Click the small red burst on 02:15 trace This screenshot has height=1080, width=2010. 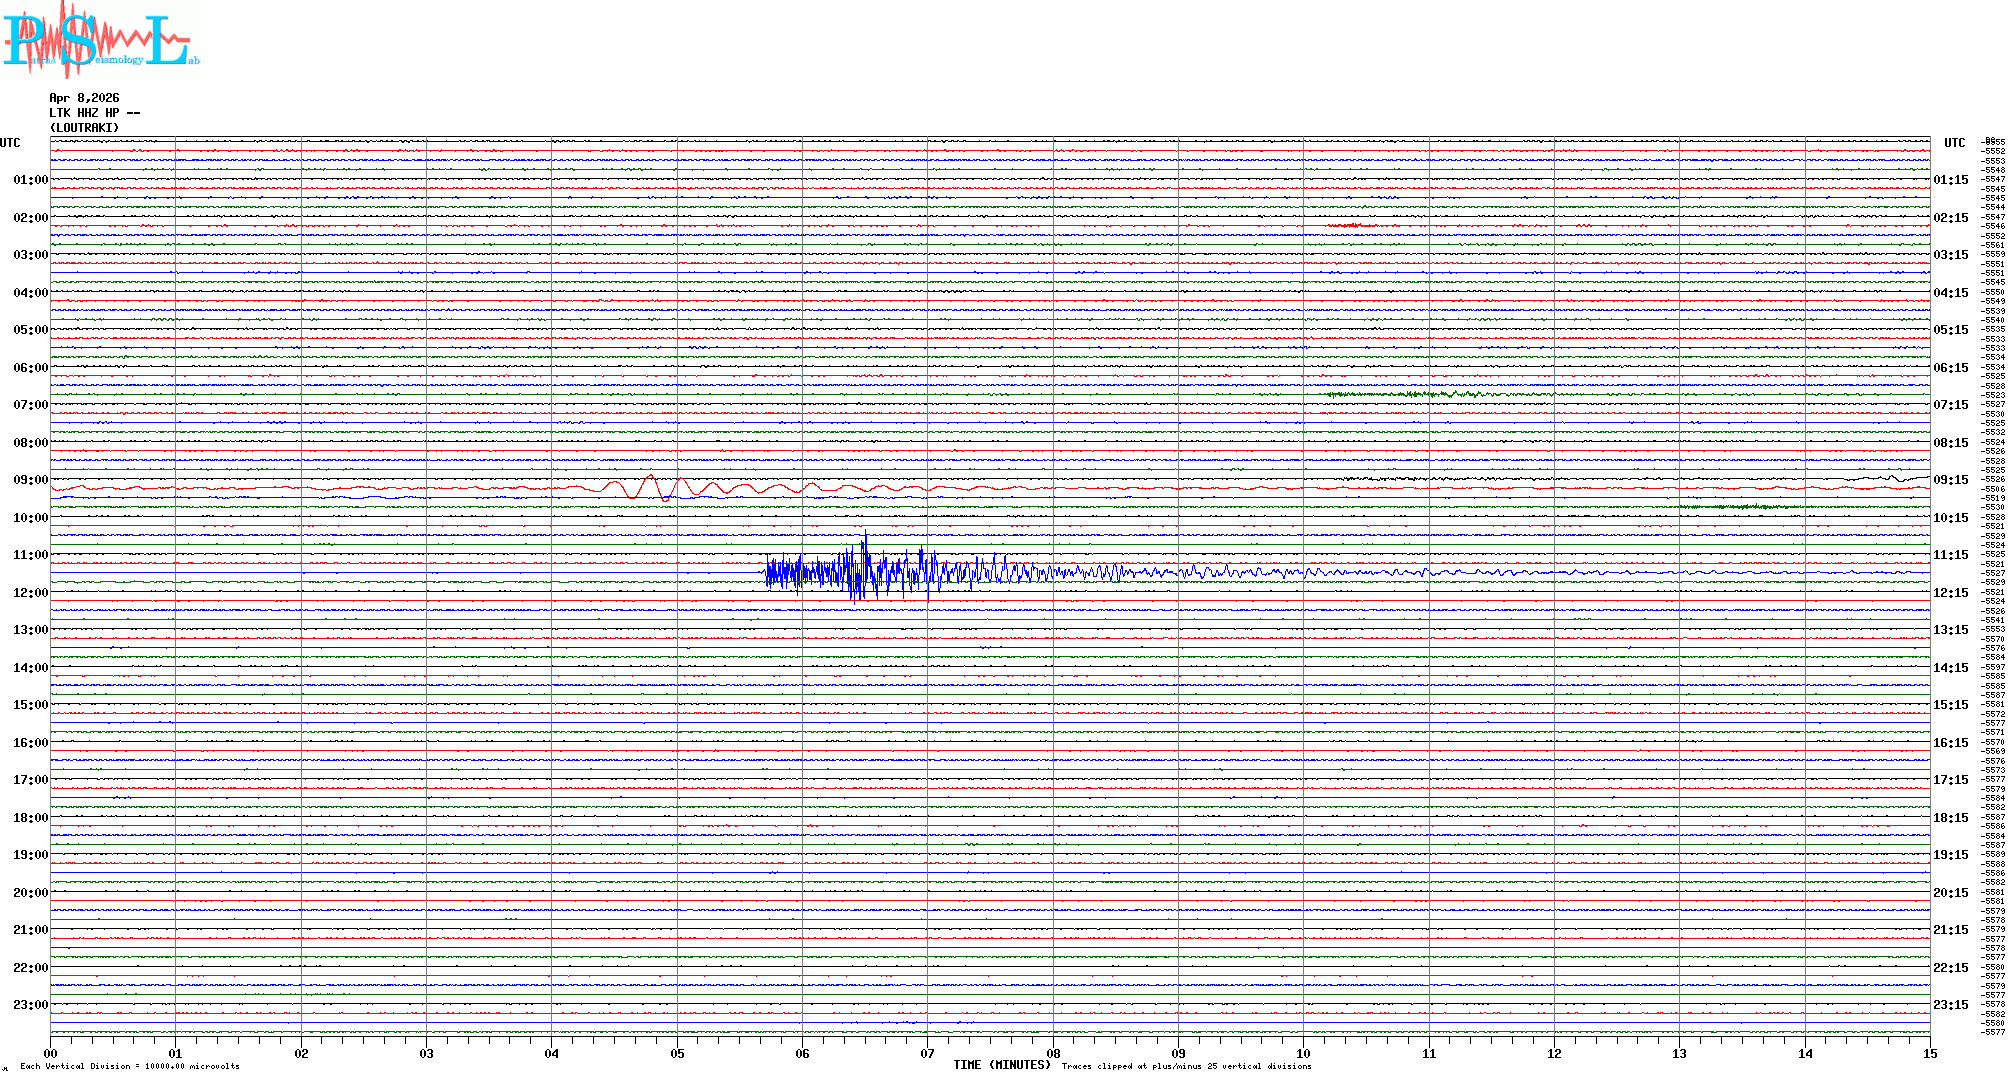(1350, 226)
